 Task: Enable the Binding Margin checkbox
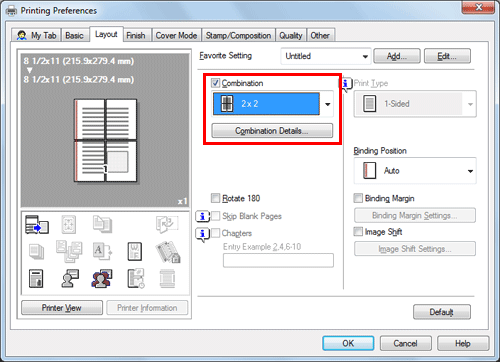[x=358, y=198]
